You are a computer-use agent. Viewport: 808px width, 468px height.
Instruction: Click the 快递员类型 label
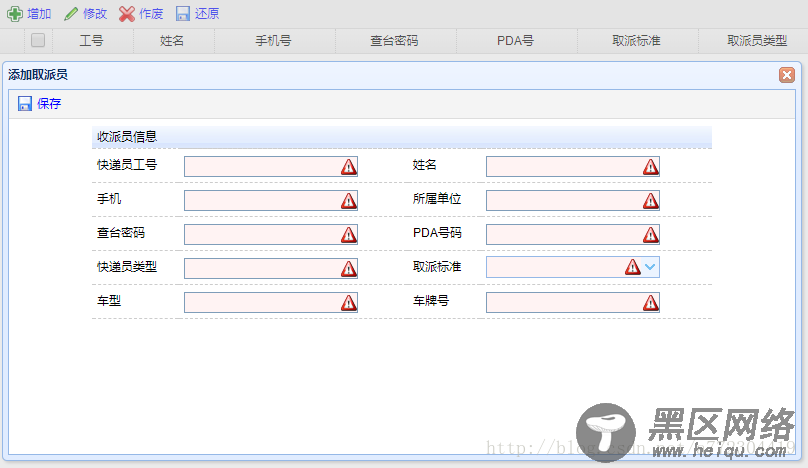coord(127,267)
